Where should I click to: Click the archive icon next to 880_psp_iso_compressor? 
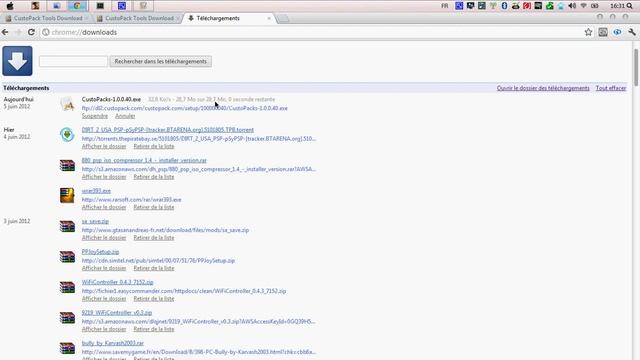(67, 165)
